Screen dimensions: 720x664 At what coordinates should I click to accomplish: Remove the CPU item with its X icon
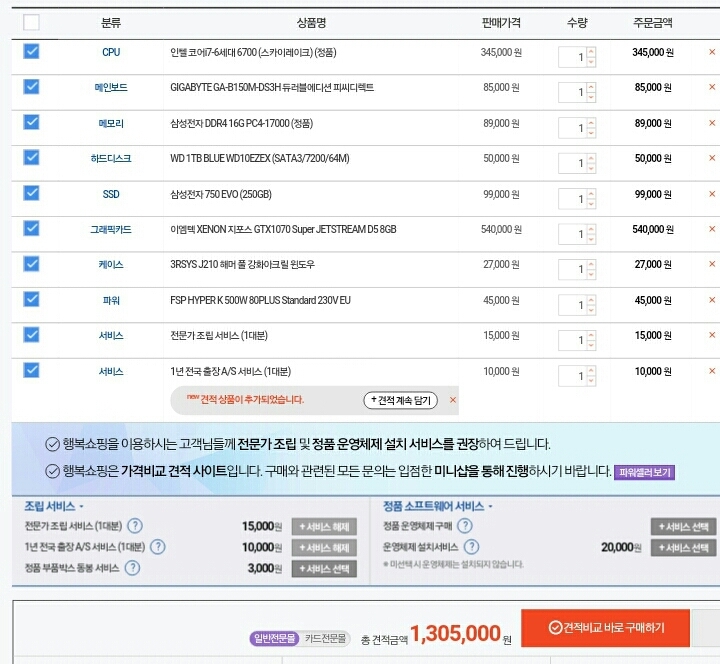[712, 53]
